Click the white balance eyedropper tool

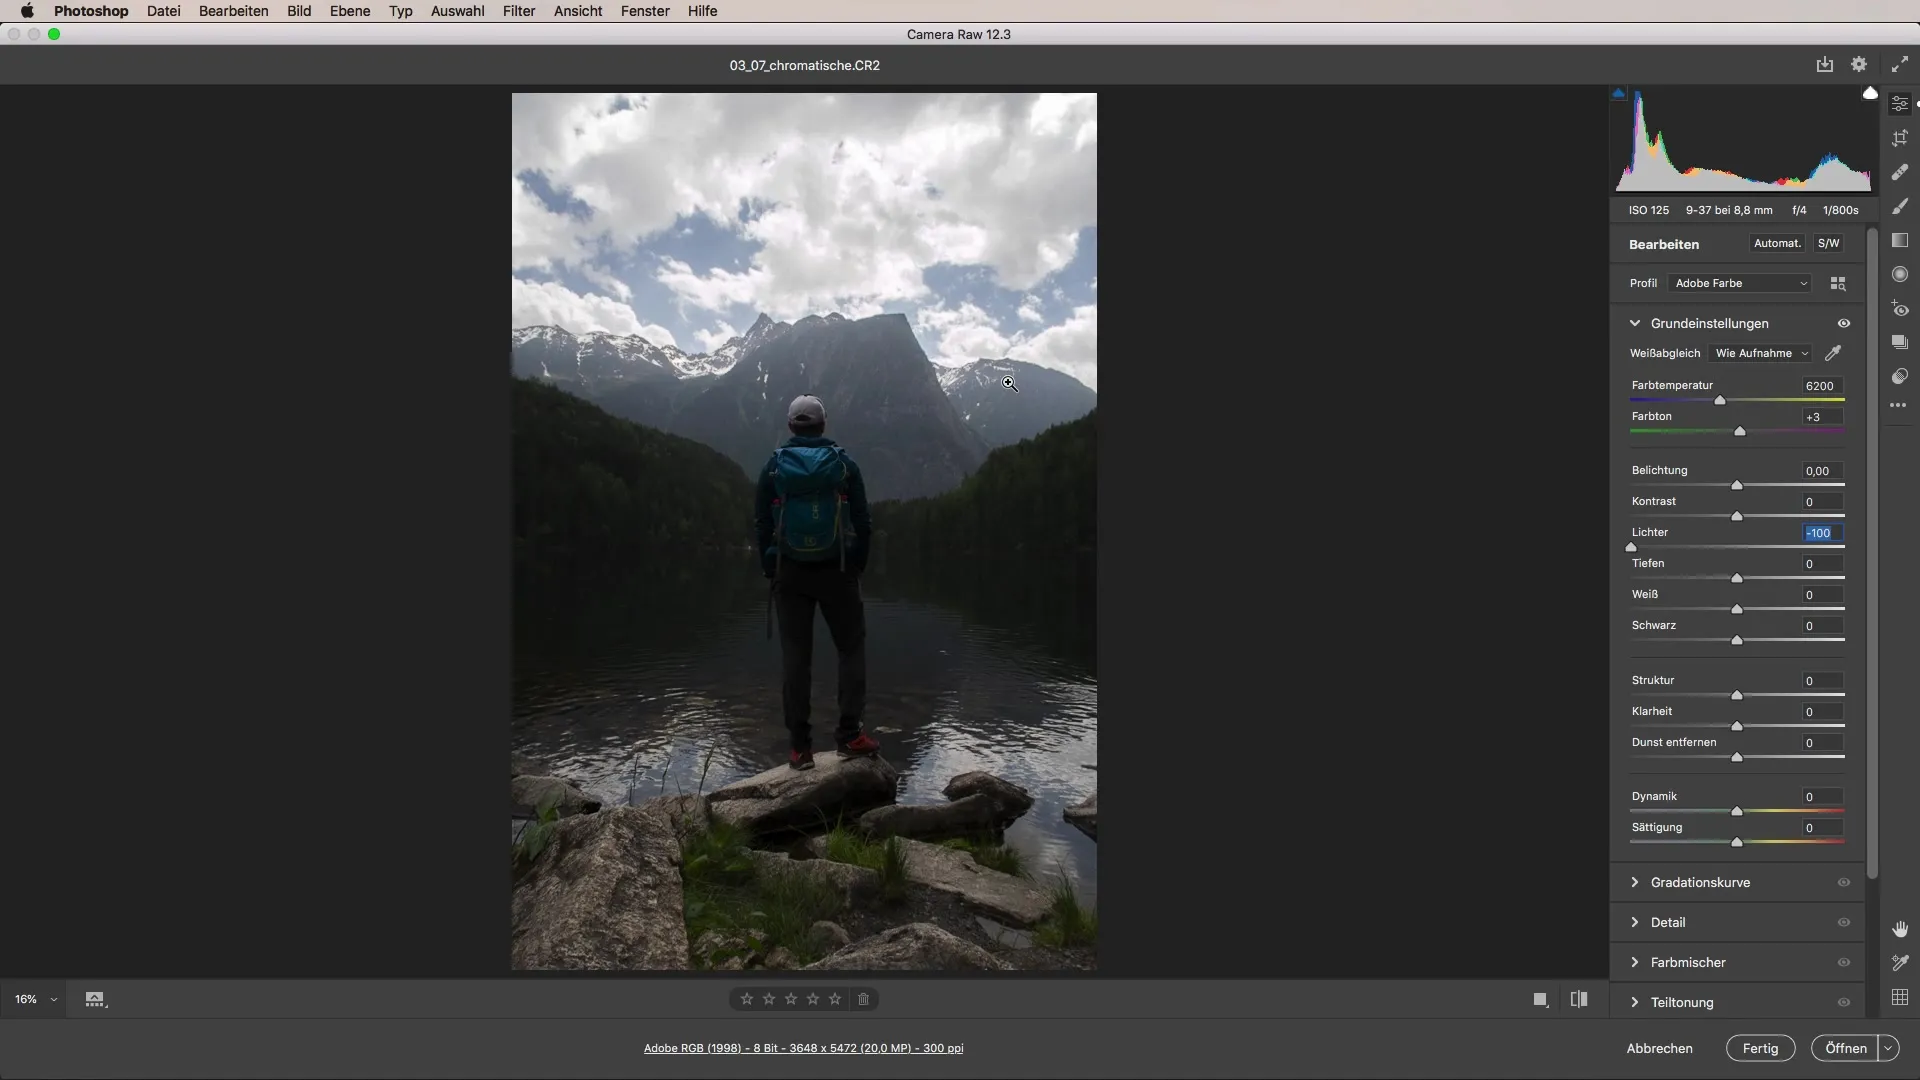coord(1833,353)
